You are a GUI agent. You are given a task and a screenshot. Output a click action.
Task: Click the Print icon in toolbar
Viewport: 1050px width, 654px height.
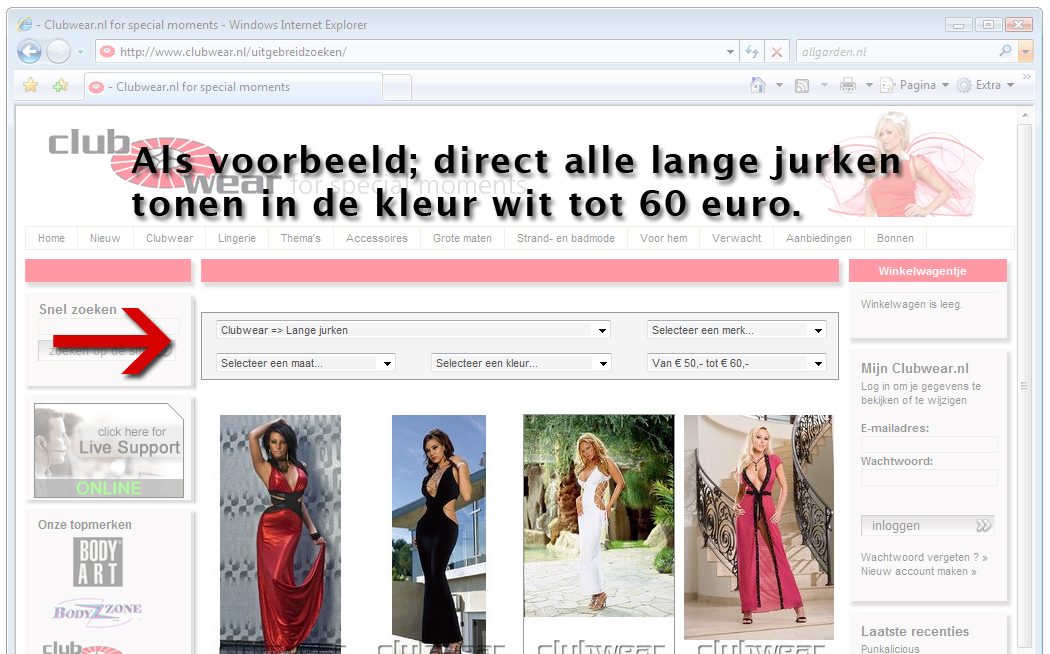[x=848, y=85]
